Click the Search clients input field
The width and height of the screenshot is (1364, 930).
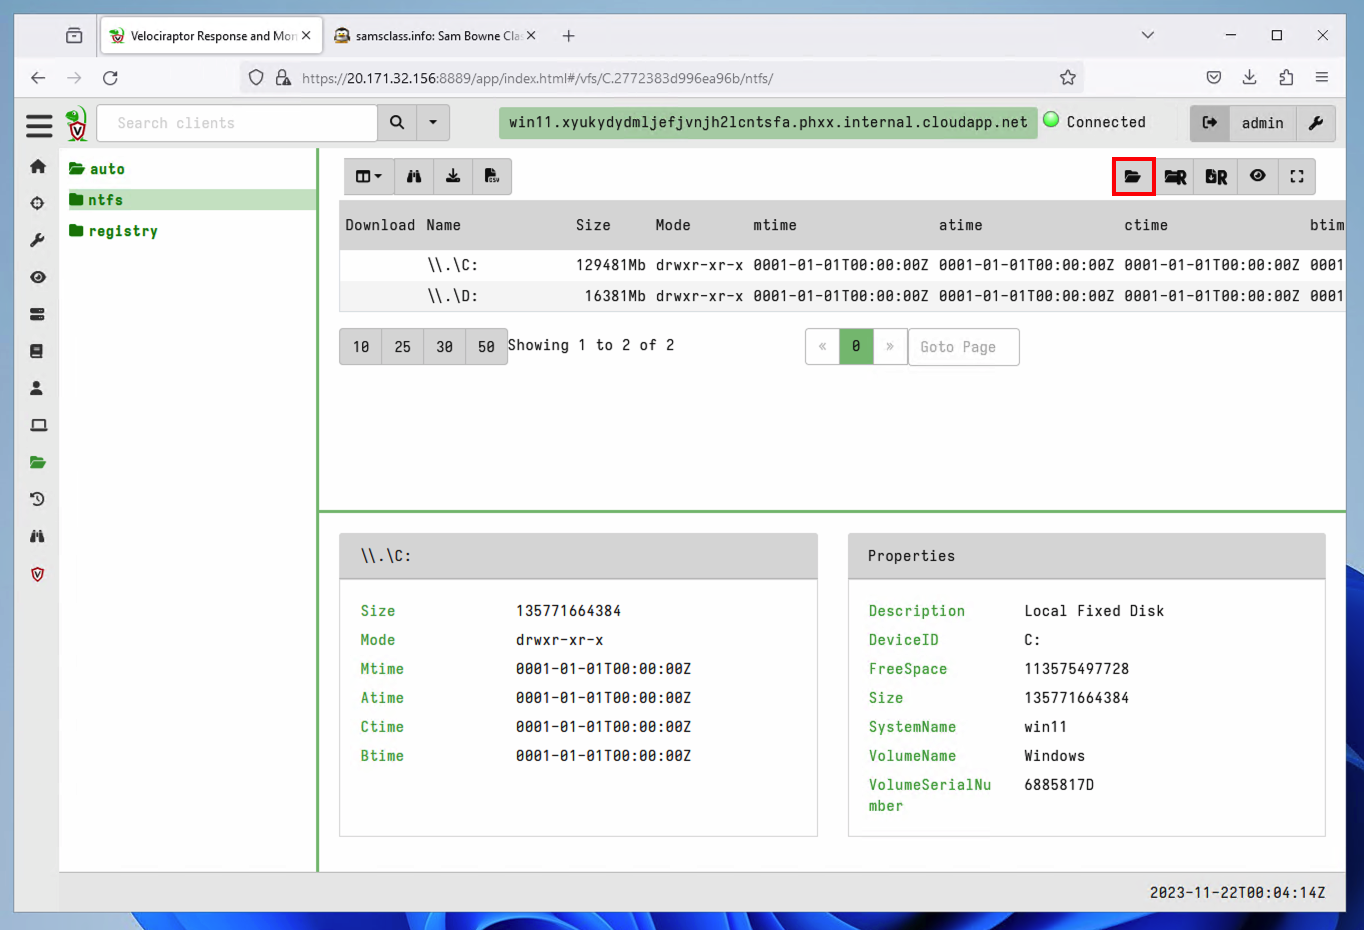click(237, 123)
